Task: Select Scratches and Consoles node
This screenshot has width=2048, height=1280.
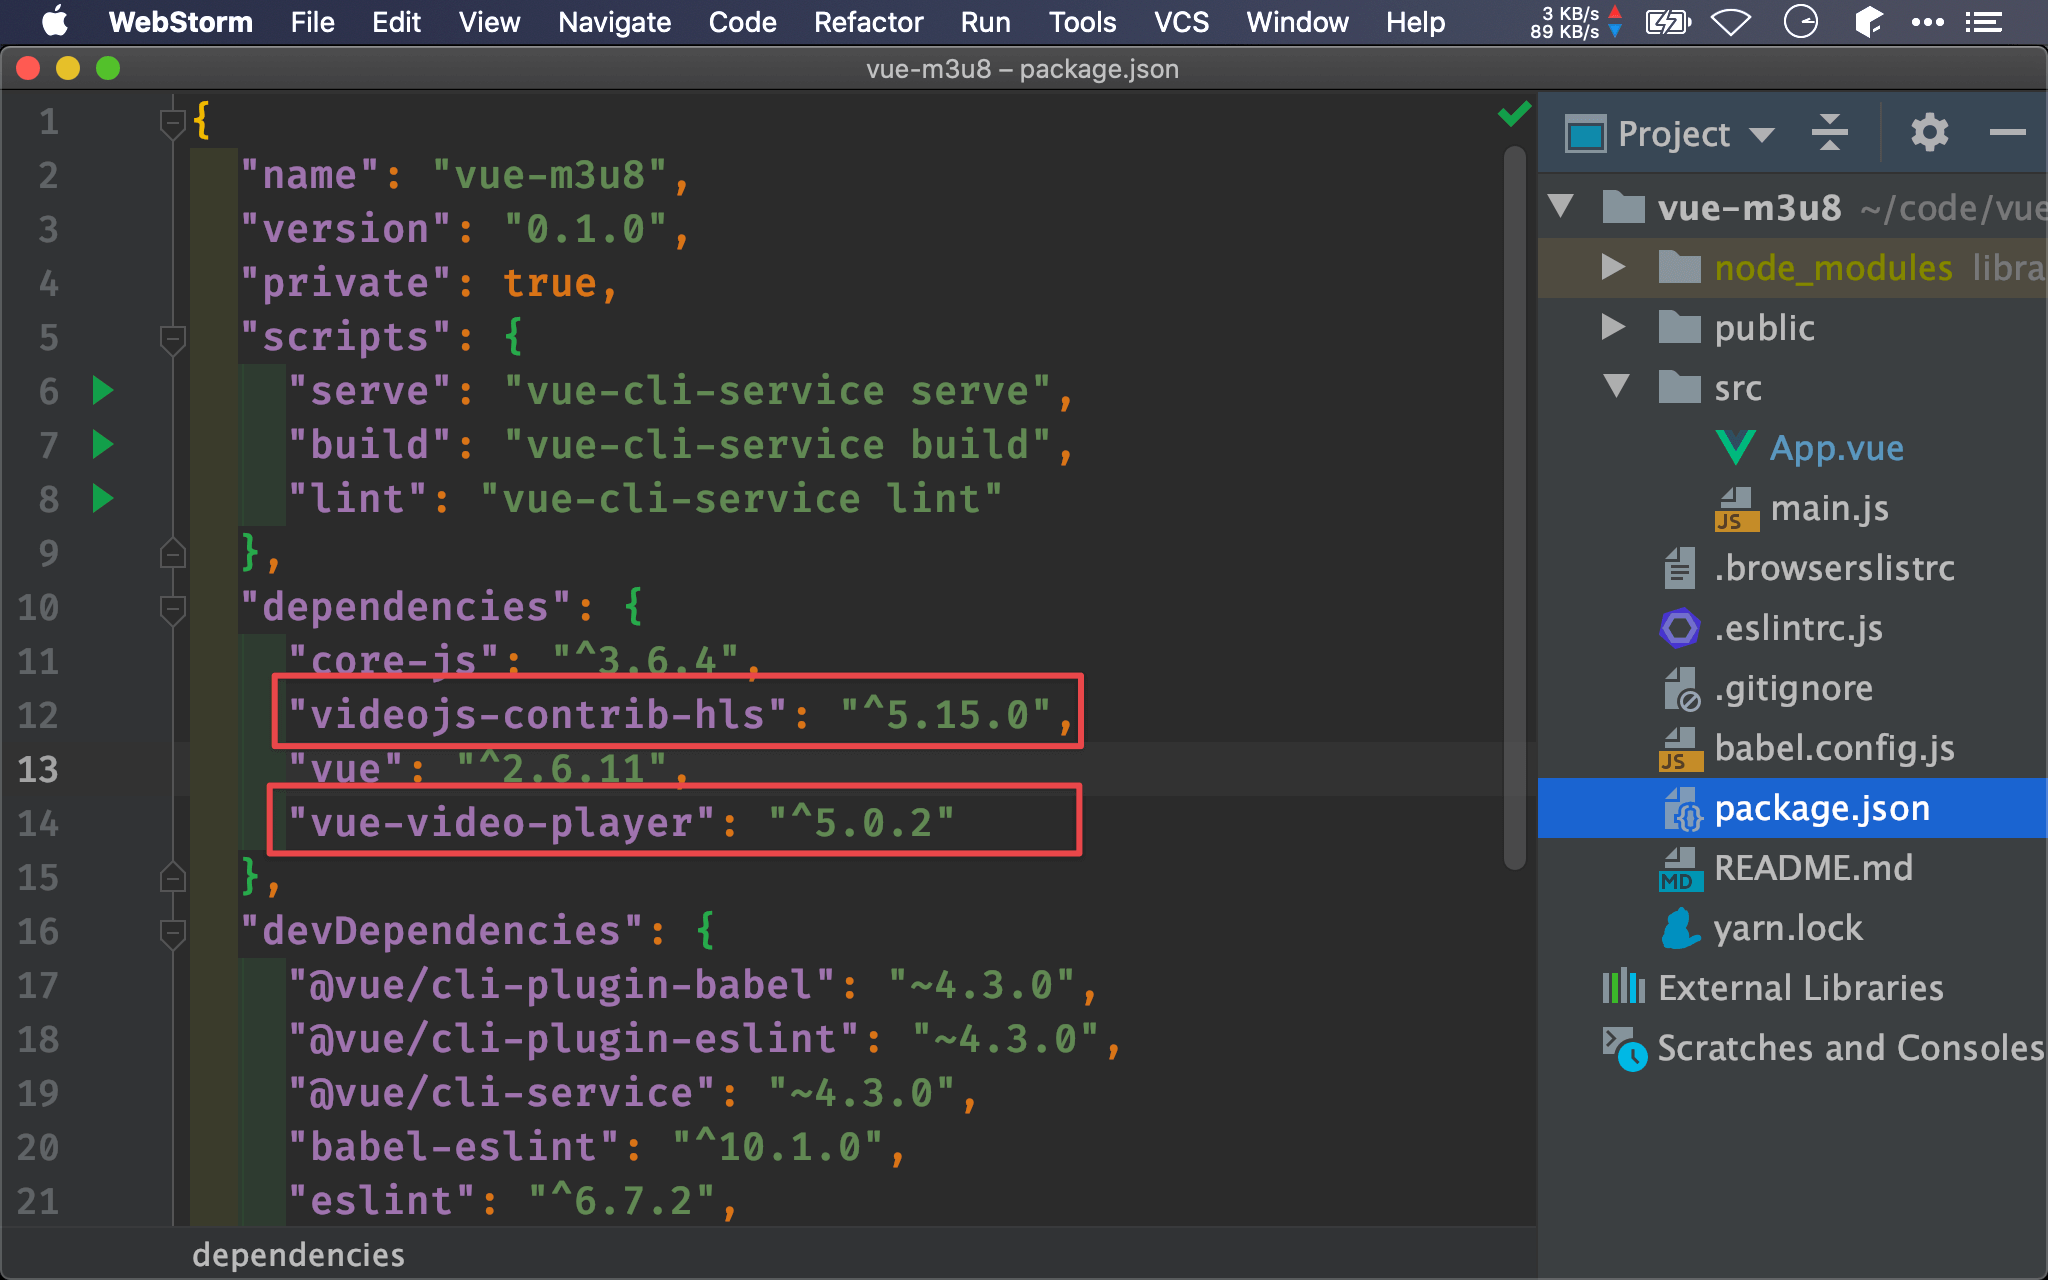Action: point(1850,1048)
